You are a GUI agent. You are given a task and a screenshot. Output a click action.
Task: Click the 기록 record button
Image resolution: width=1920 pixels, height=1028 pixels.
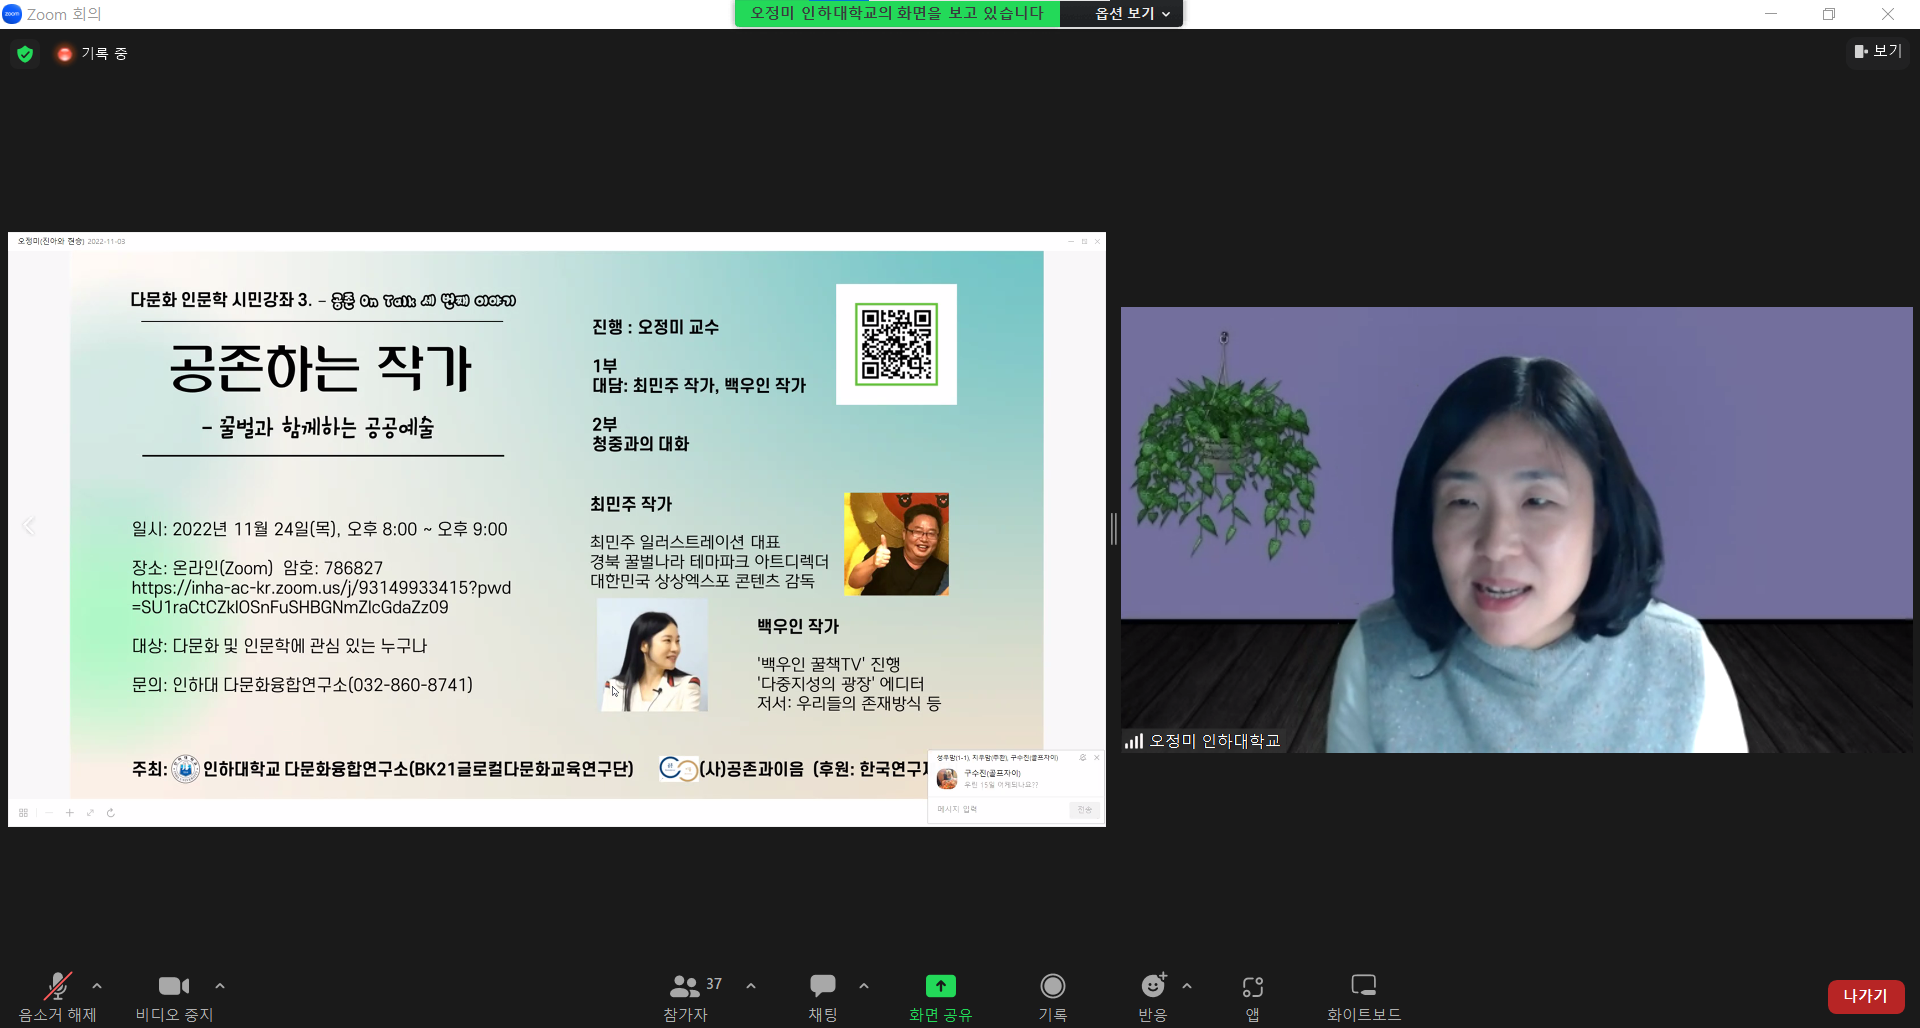coord(1052,997)
